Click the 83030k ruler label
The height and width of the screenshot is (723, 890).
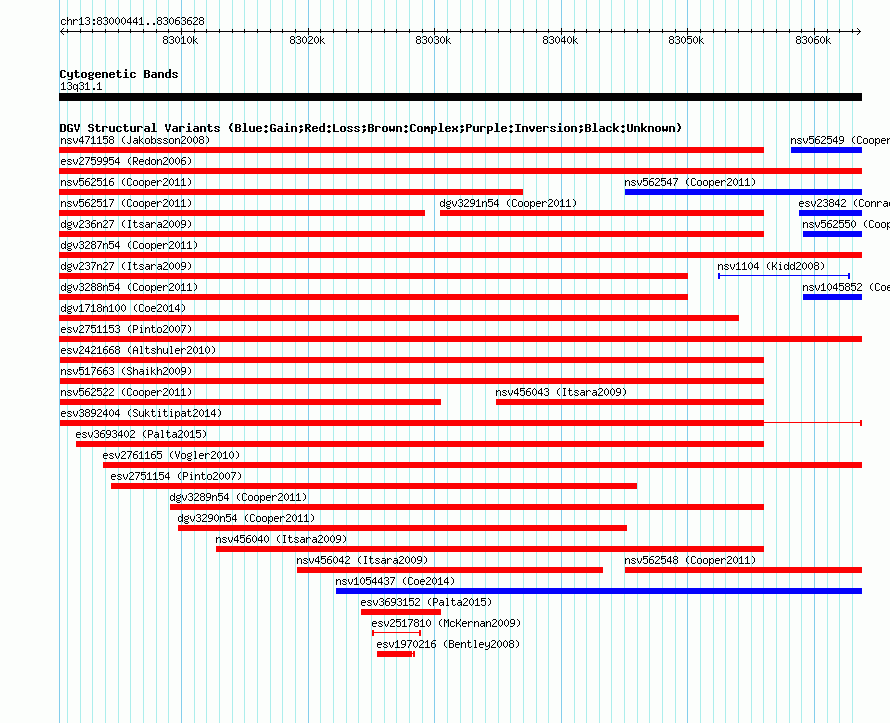433,40
